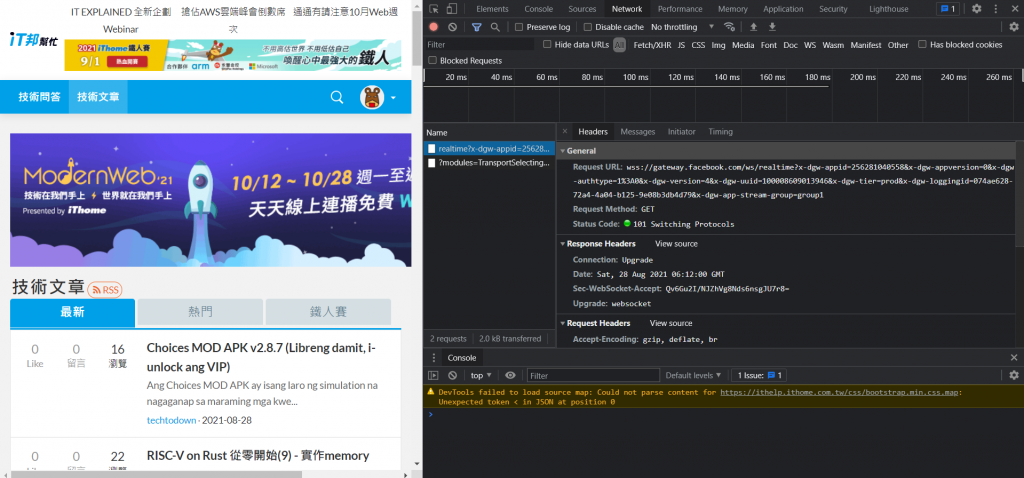
Task: Clear the network log
Action: (x=453, y=27)
